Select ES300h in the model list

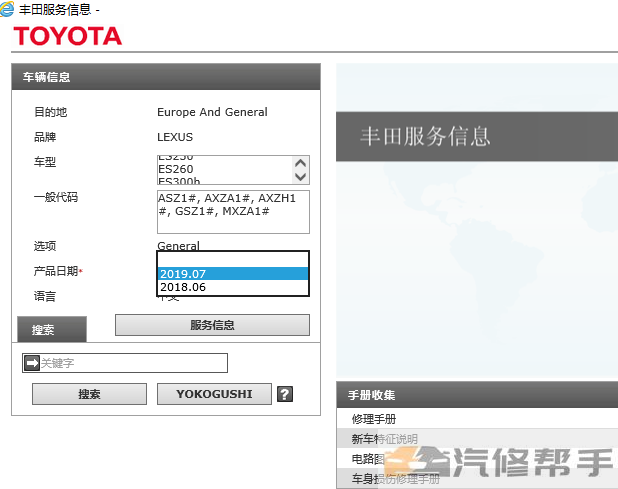coord(179,181)
